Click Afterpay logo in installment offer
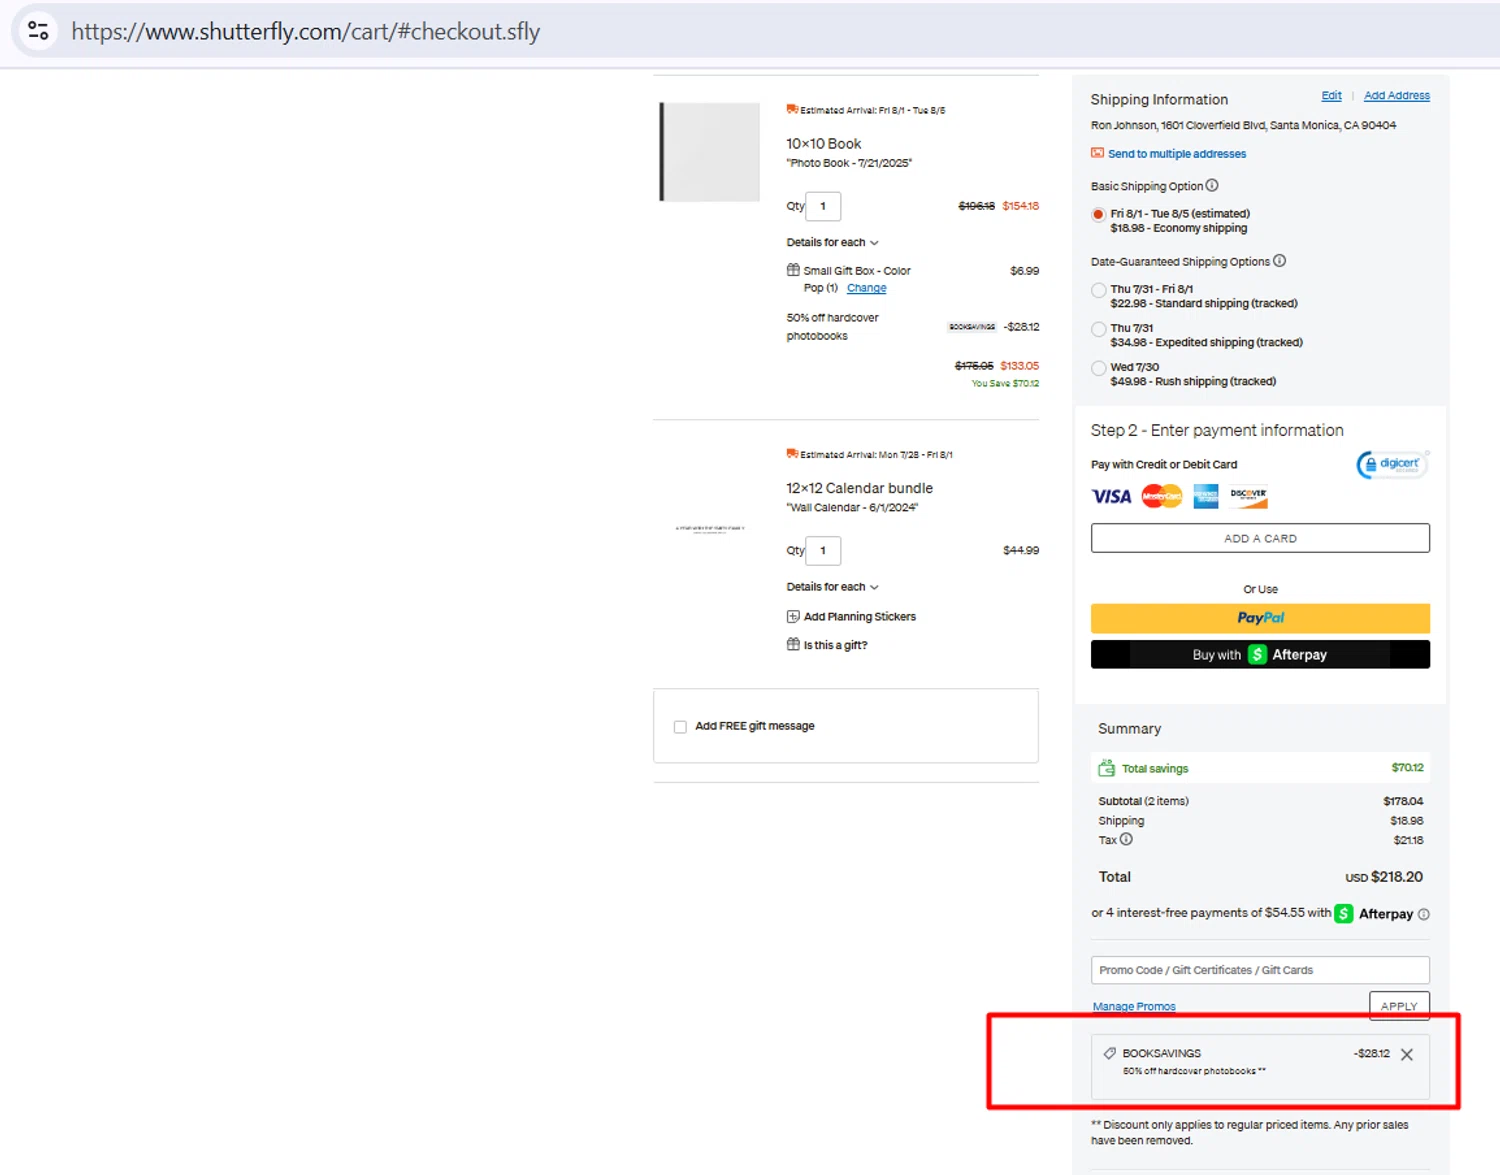Screen dimensions: 1500x1175 pos(1374,914)
